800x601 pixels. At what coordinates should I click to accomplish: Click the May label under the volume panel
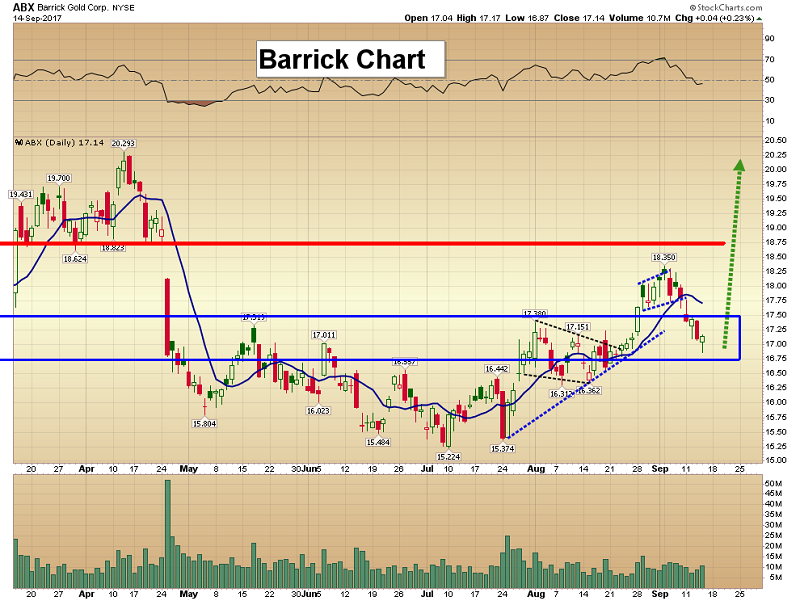(189, 594)
